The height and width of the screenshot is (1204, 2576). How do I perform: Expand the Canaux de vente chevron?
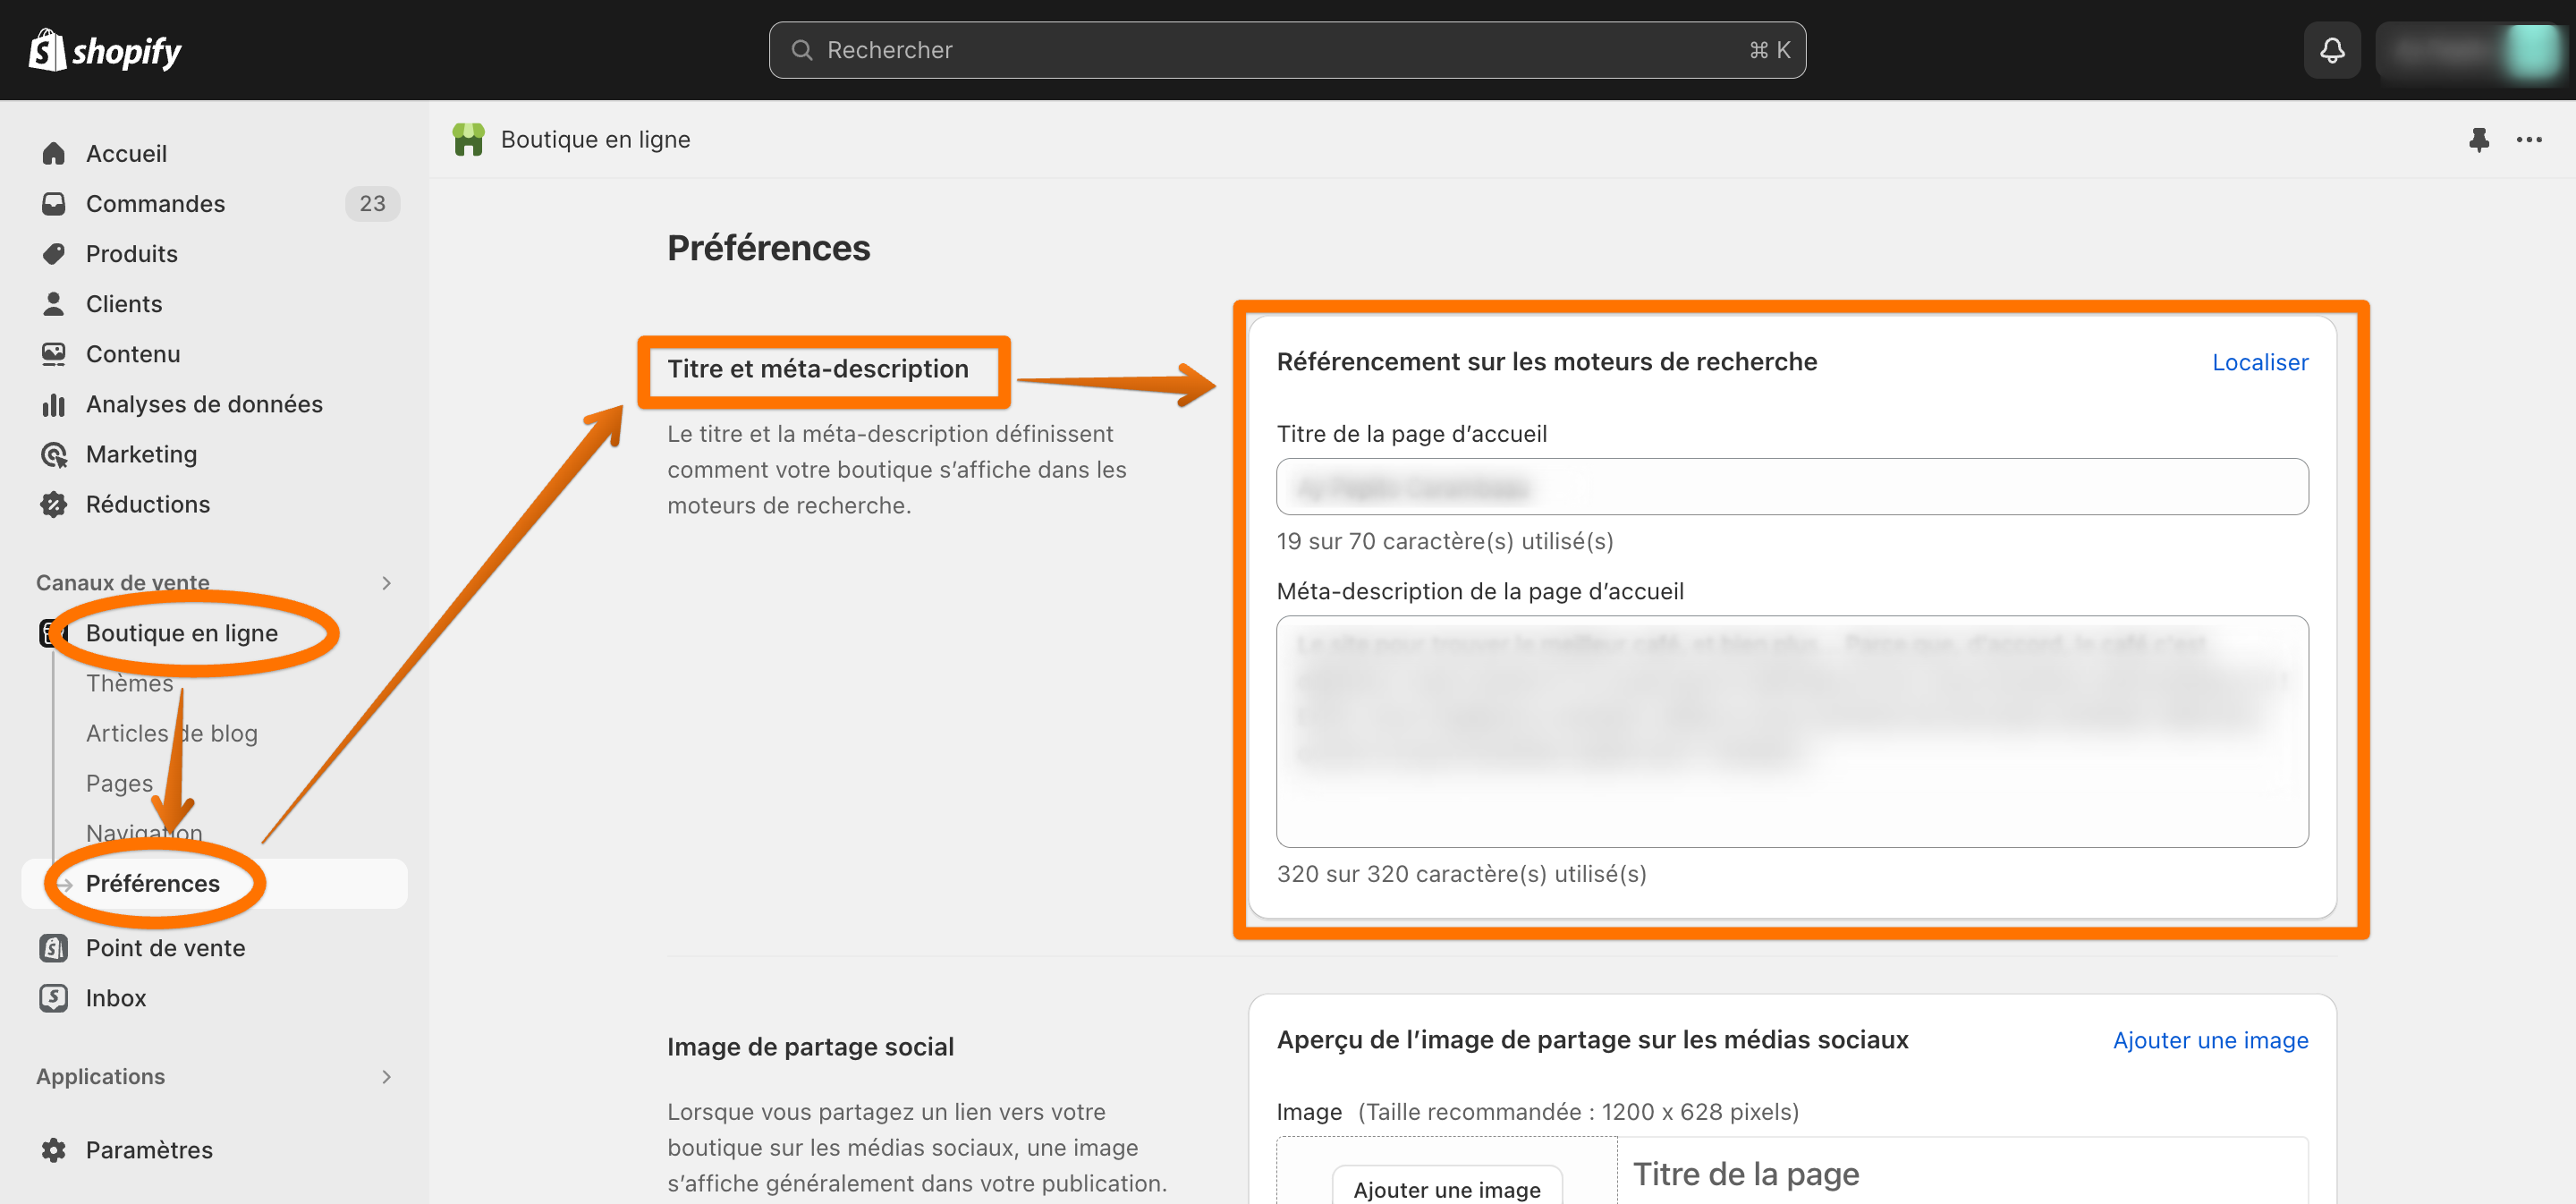point(386,582)
